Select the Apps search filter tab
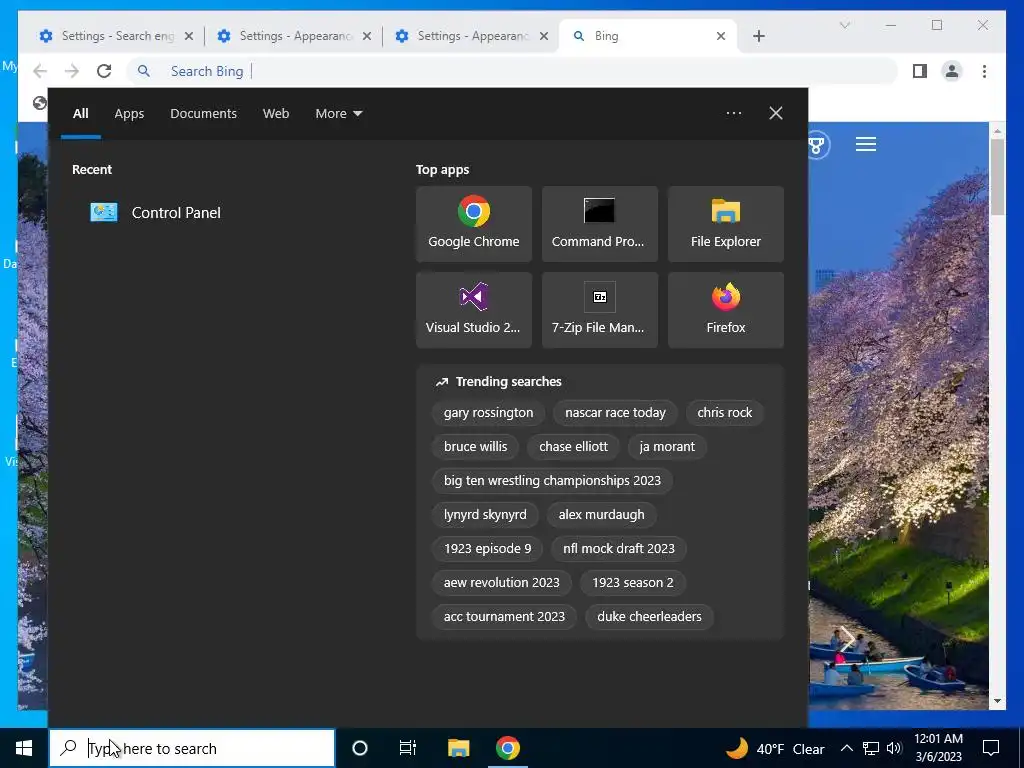 click(129, 114)
